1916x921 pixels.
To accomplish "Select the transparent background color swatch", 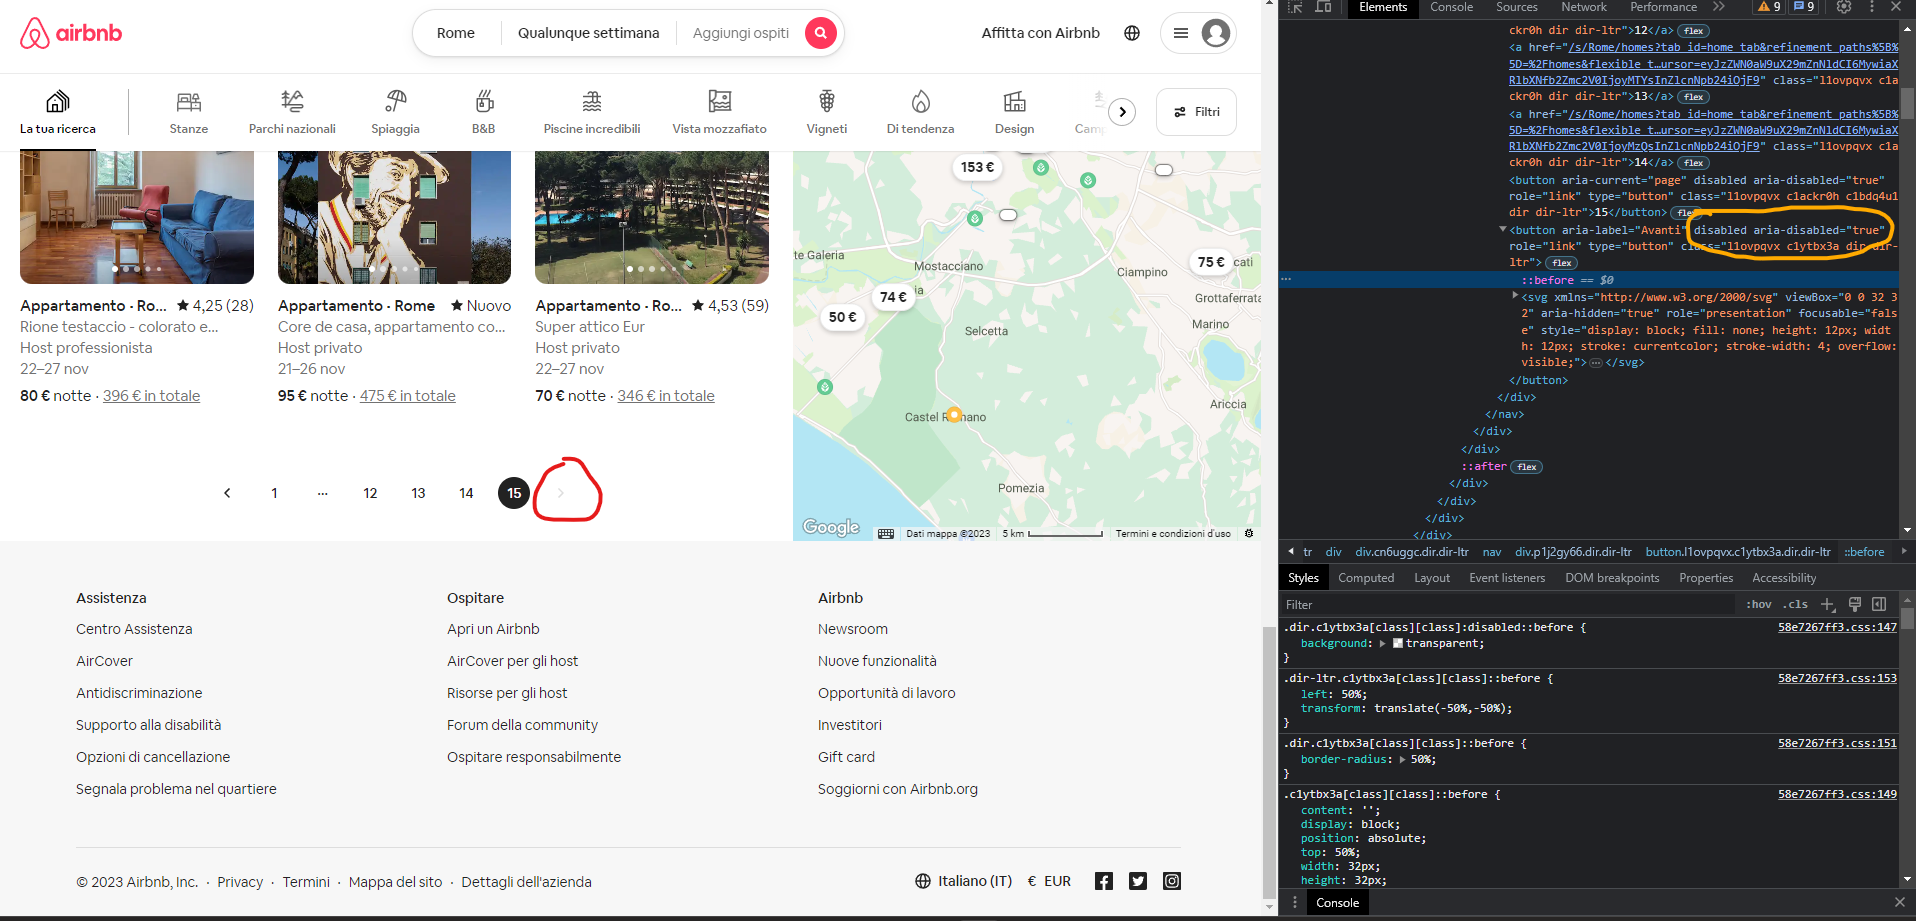I will coord(1398,644).
